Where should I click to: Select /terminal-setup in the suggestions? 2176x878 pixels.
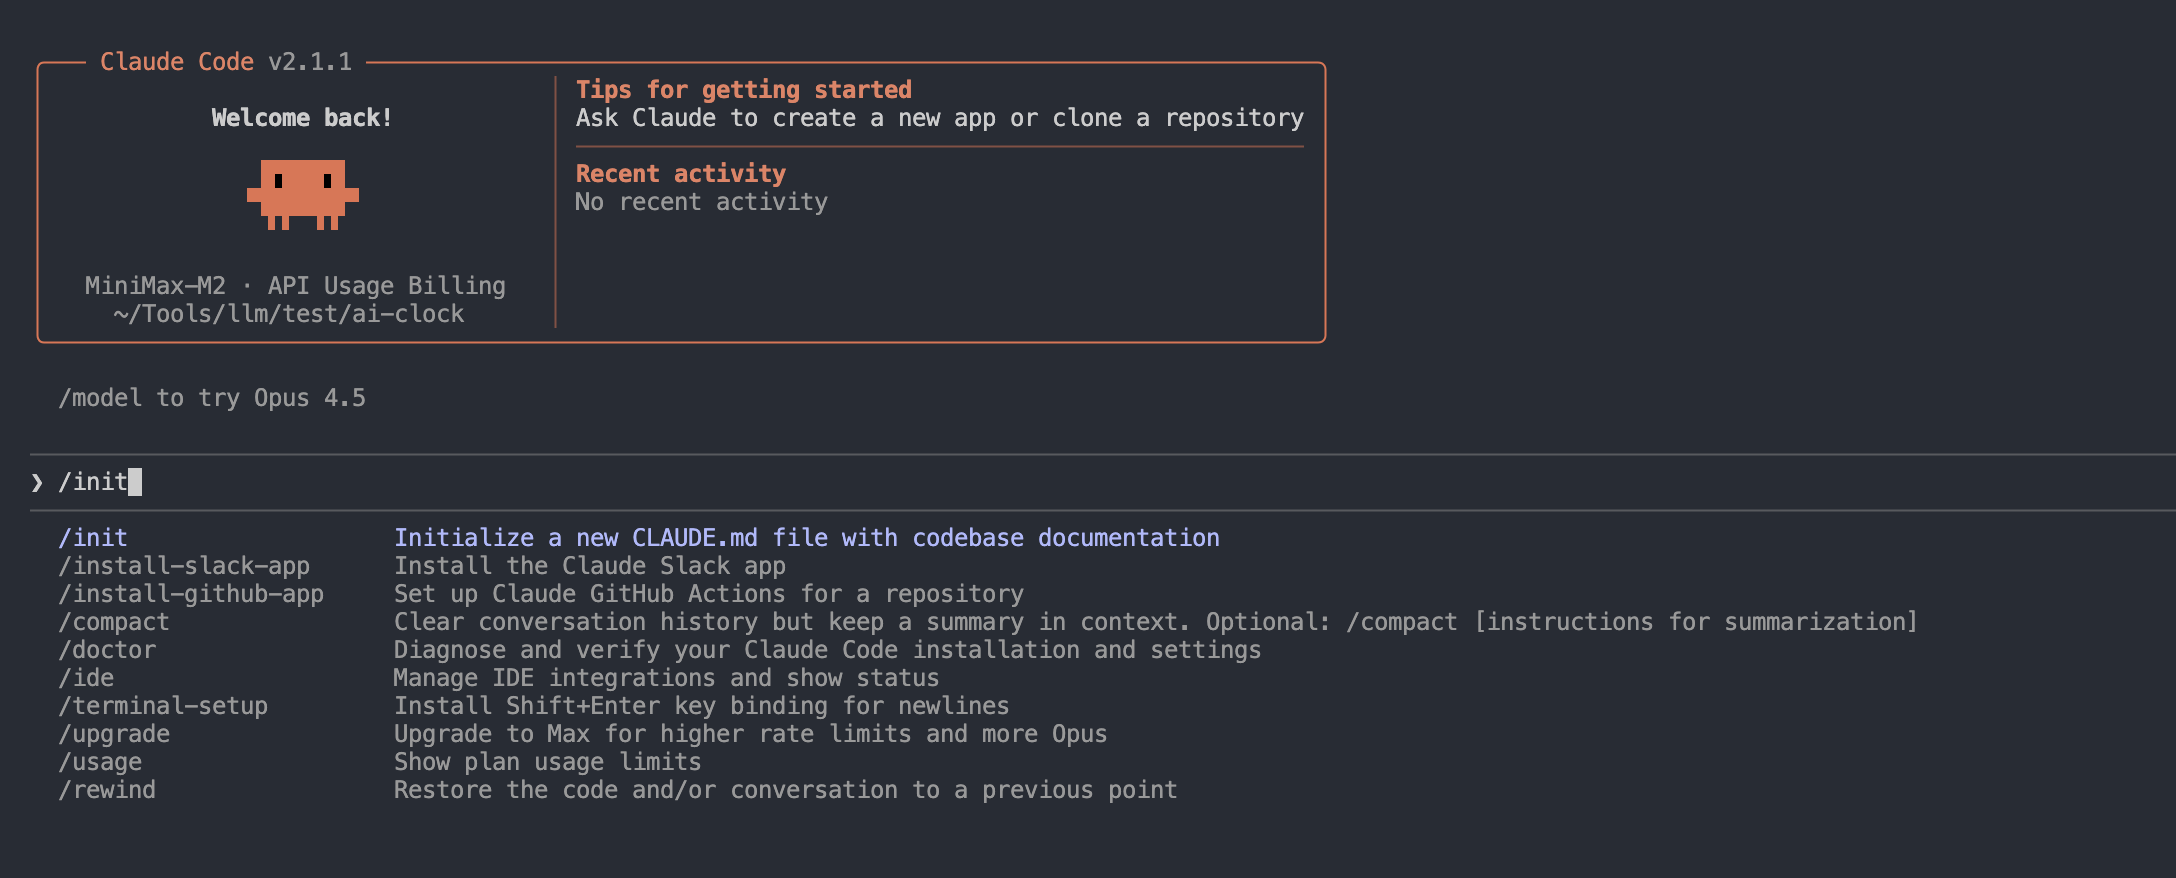[x=163, y=706]
